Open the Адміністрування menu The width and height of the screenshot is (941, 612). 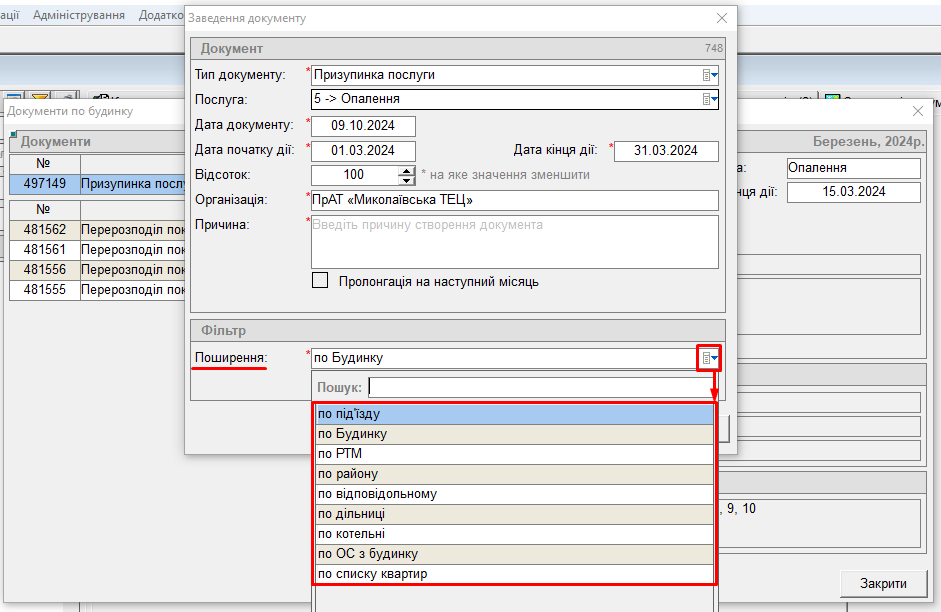79,16
